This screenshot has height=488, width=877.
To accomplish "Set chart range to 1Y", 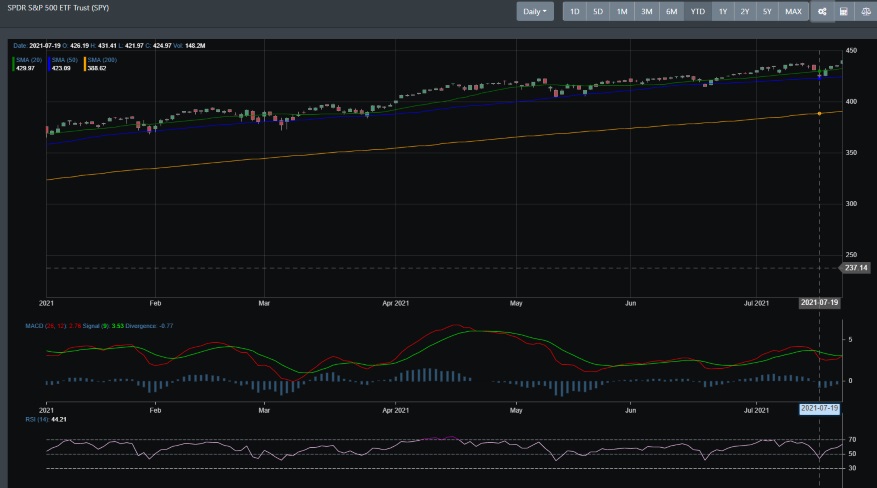I will pyautogui.click(x=722, y=12).
